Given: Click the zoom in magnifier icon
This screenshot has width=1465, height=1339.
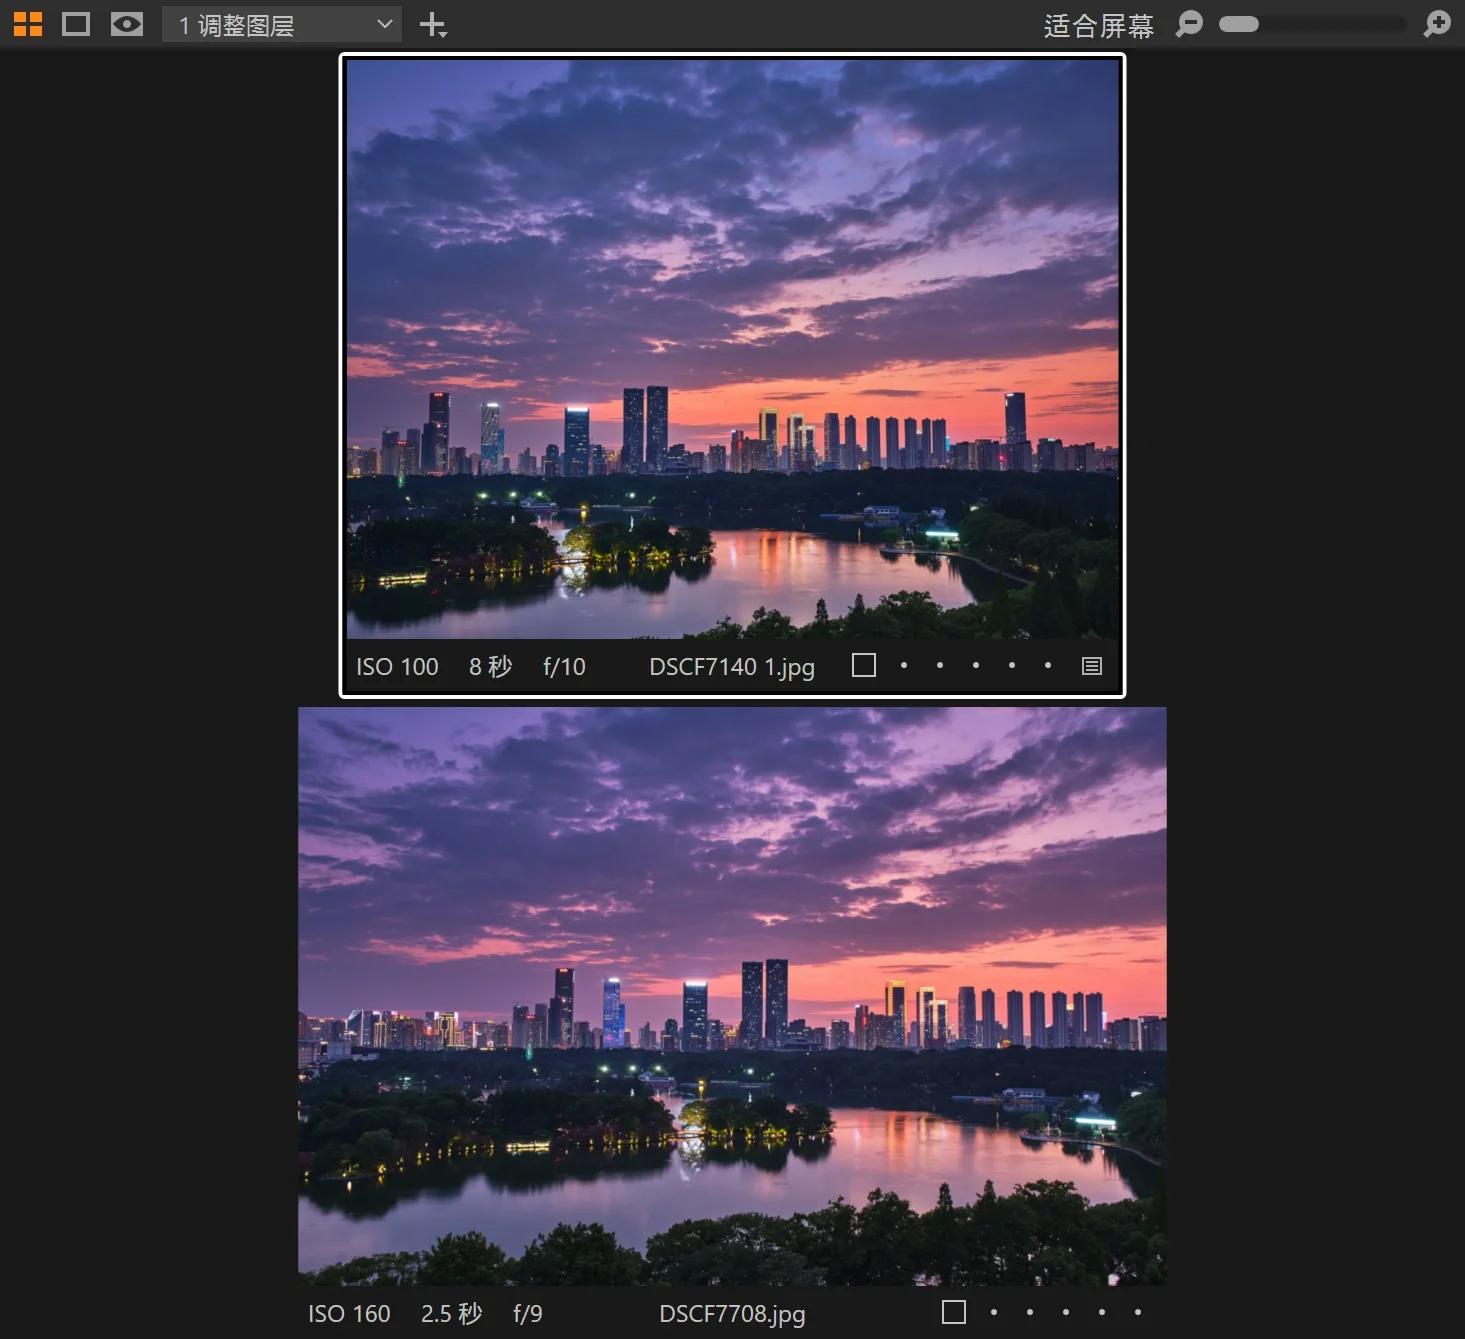Looking at the screenshot, I should 1437,24.
